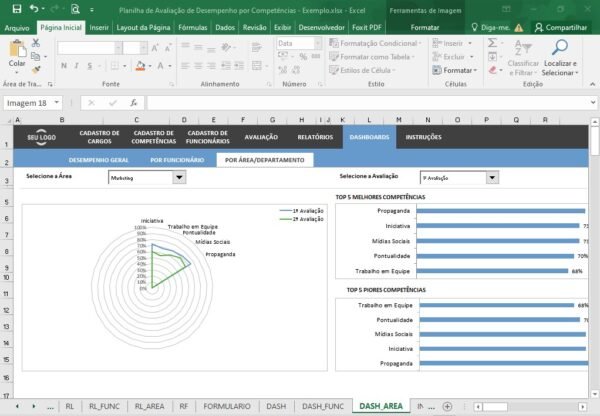Click the formula bar input
This screenshot has height=416, width=600.
[x=368, y=103]
